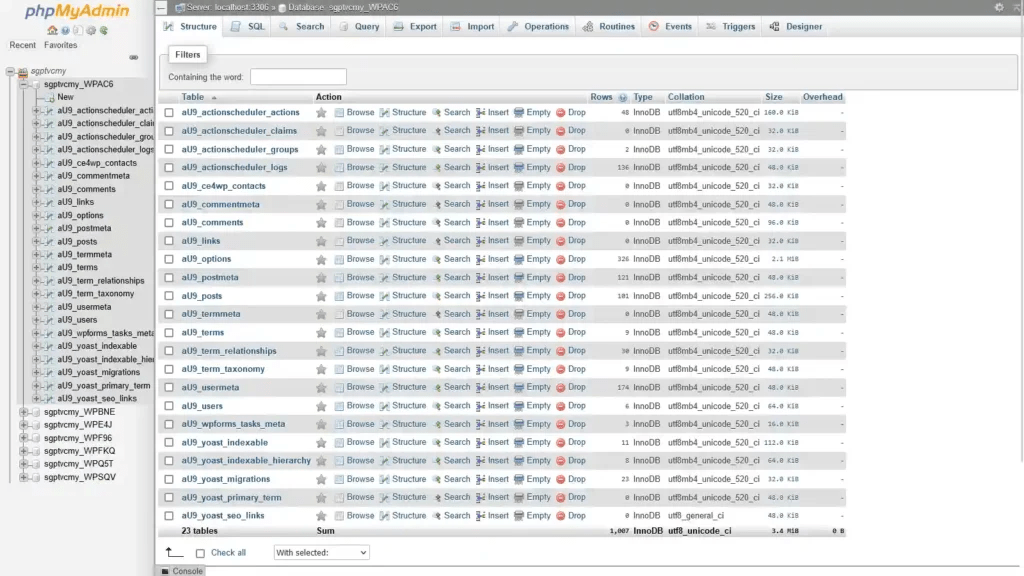The image size is (1024, 576).
Task: Click Insert icon for aU9_terms
Action: 480,332
